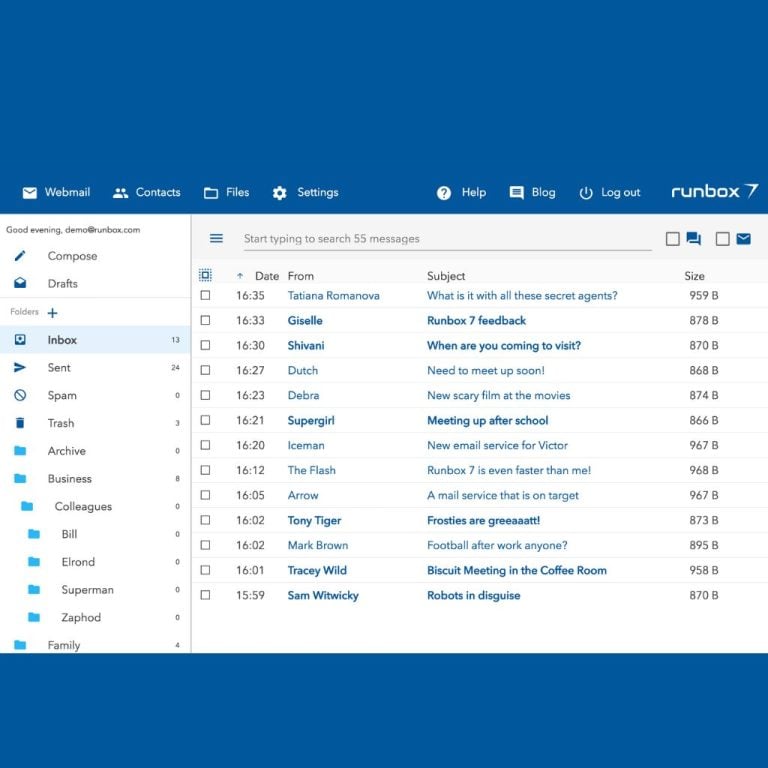This screenshot has width=768, height=768.
Task: Open 'Biscuit Meeting in the Coffee Room'
Action: (x=517, y=570)
